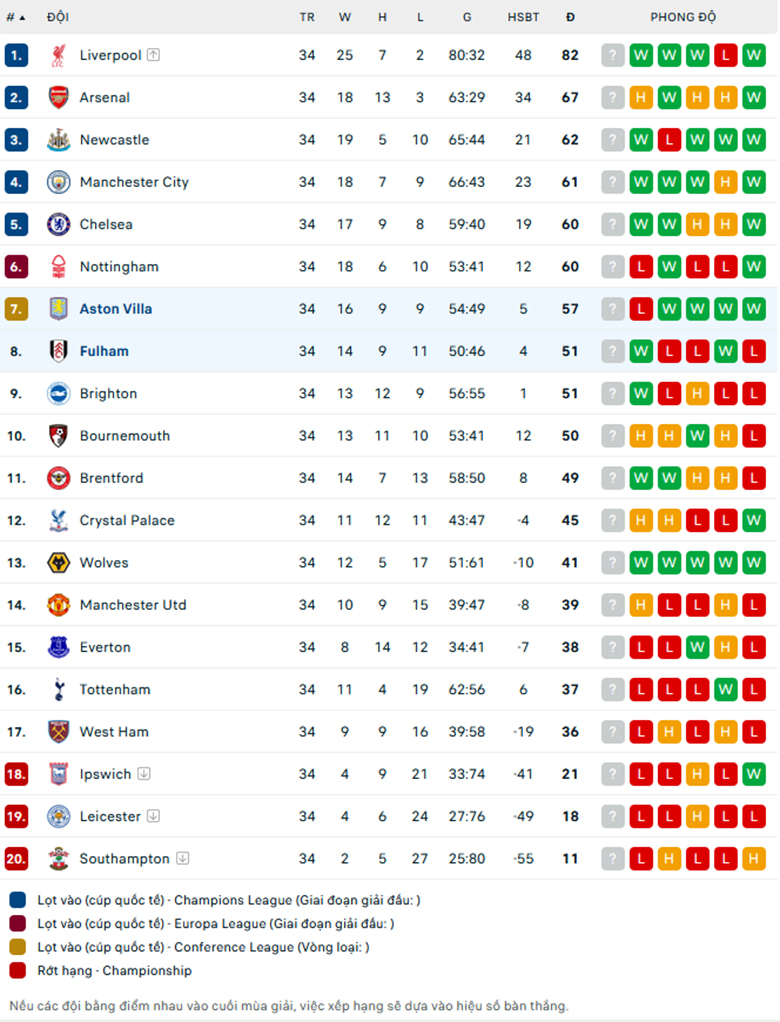Click the Arsenal club crest icon

(59, 98)
